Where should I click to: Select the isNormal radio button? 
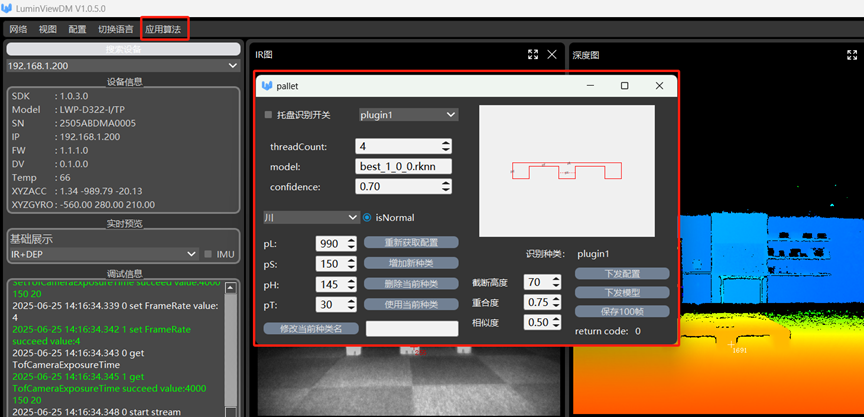point(367,218)
